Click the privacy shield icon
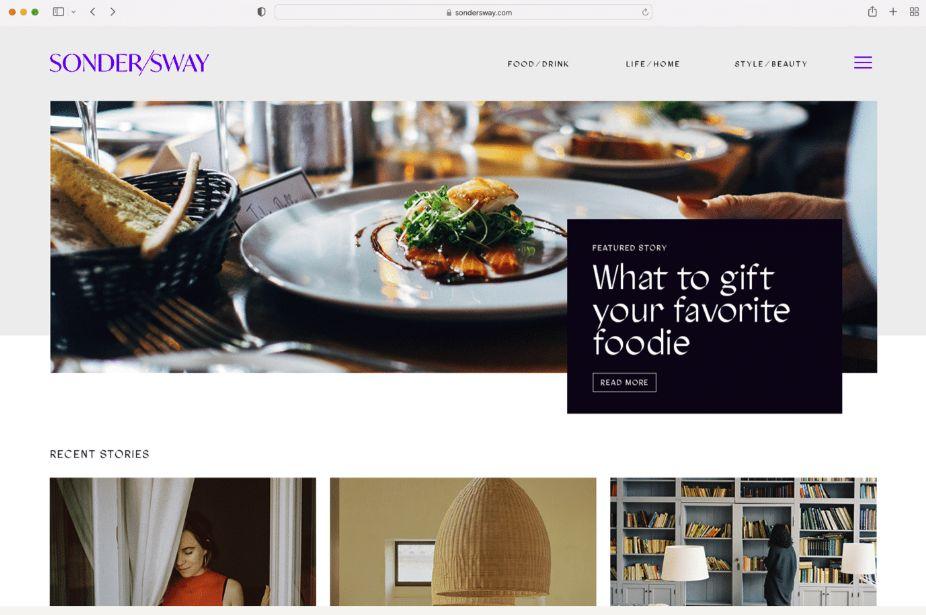The height and width of the screenshot is (615, 926). tap(261, 12)
